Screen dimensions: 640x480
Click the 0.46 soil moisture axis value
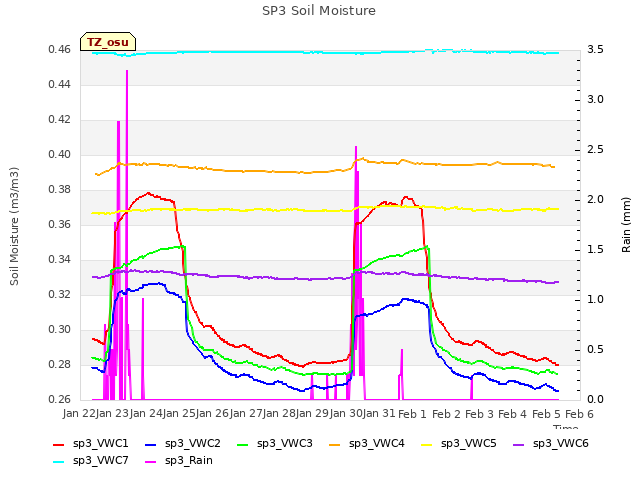pos(59,50)
